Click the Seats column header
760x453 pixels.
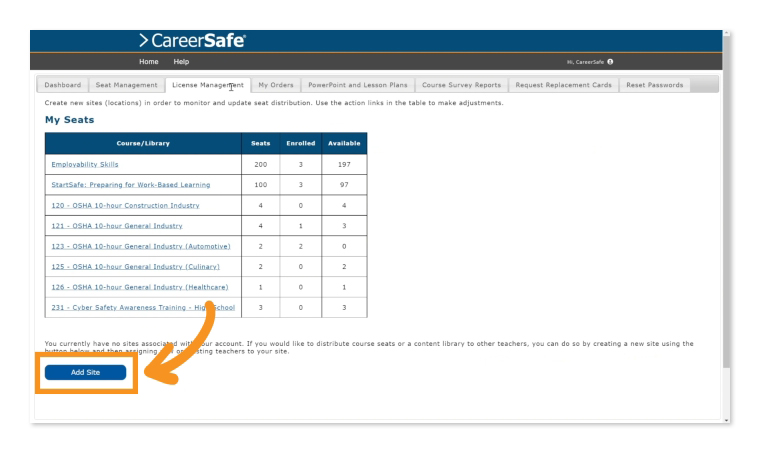click(261, 143)
